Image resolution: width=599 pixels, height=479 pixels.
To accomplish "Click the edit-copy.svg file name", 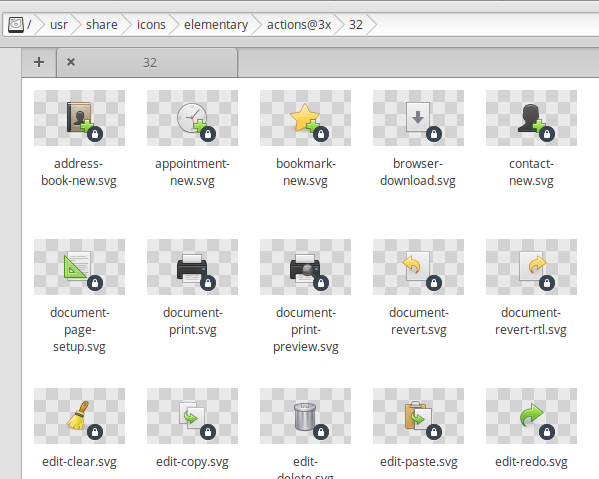I will 192,462.
